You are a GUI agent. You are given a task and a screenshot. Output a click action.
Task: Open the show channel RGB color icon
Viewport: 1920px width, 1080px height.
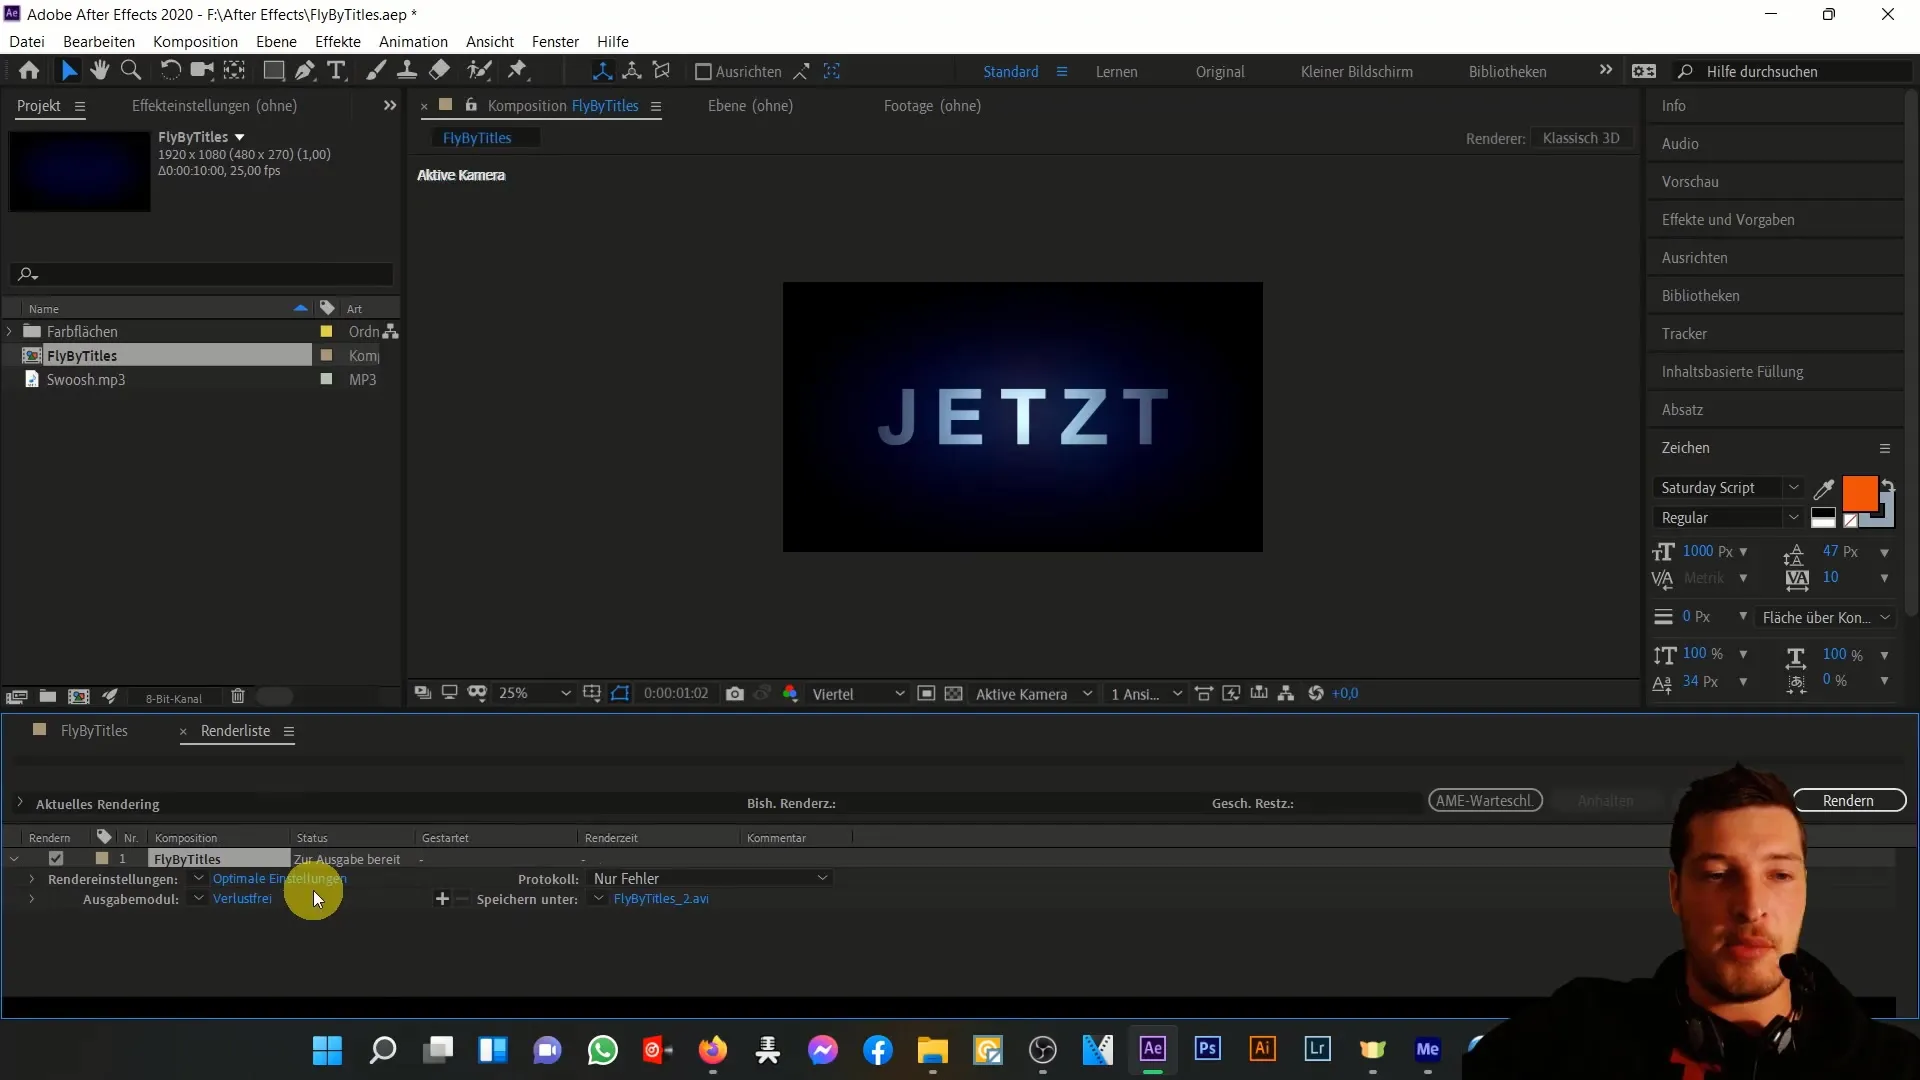pyautogui.click(x=790, y=694)
